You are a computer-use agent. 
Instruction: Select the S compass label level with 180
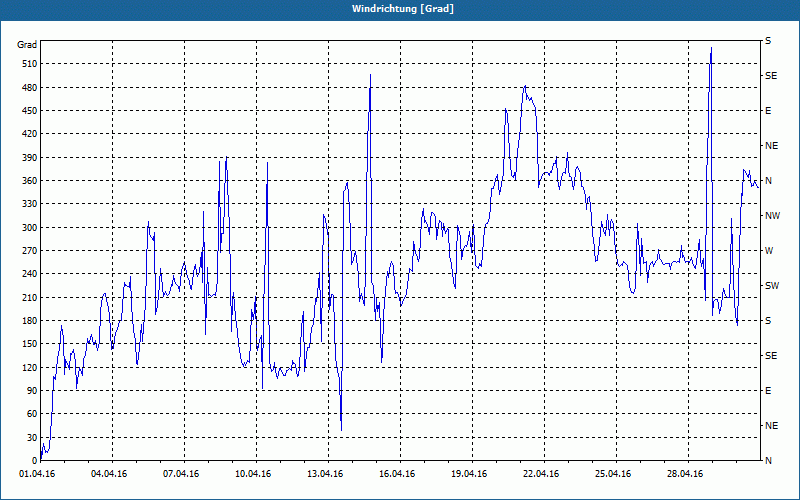768,321
